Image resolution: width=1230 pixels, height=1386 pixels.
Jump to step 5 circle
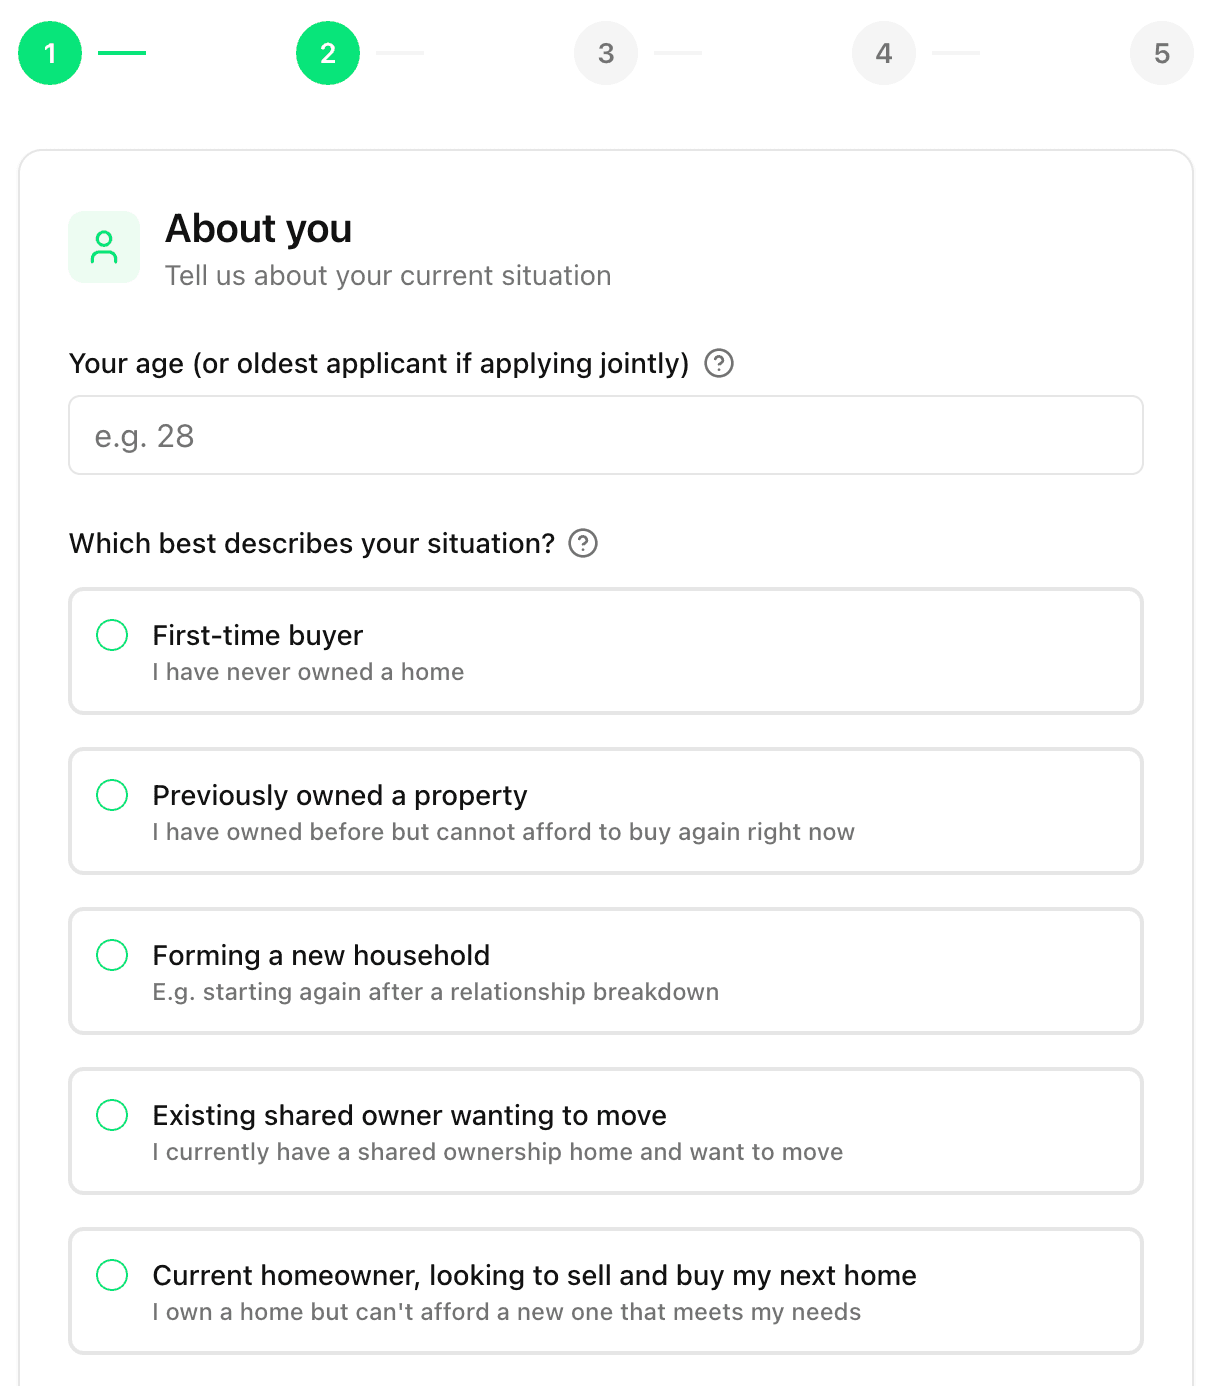[1162, 53]
